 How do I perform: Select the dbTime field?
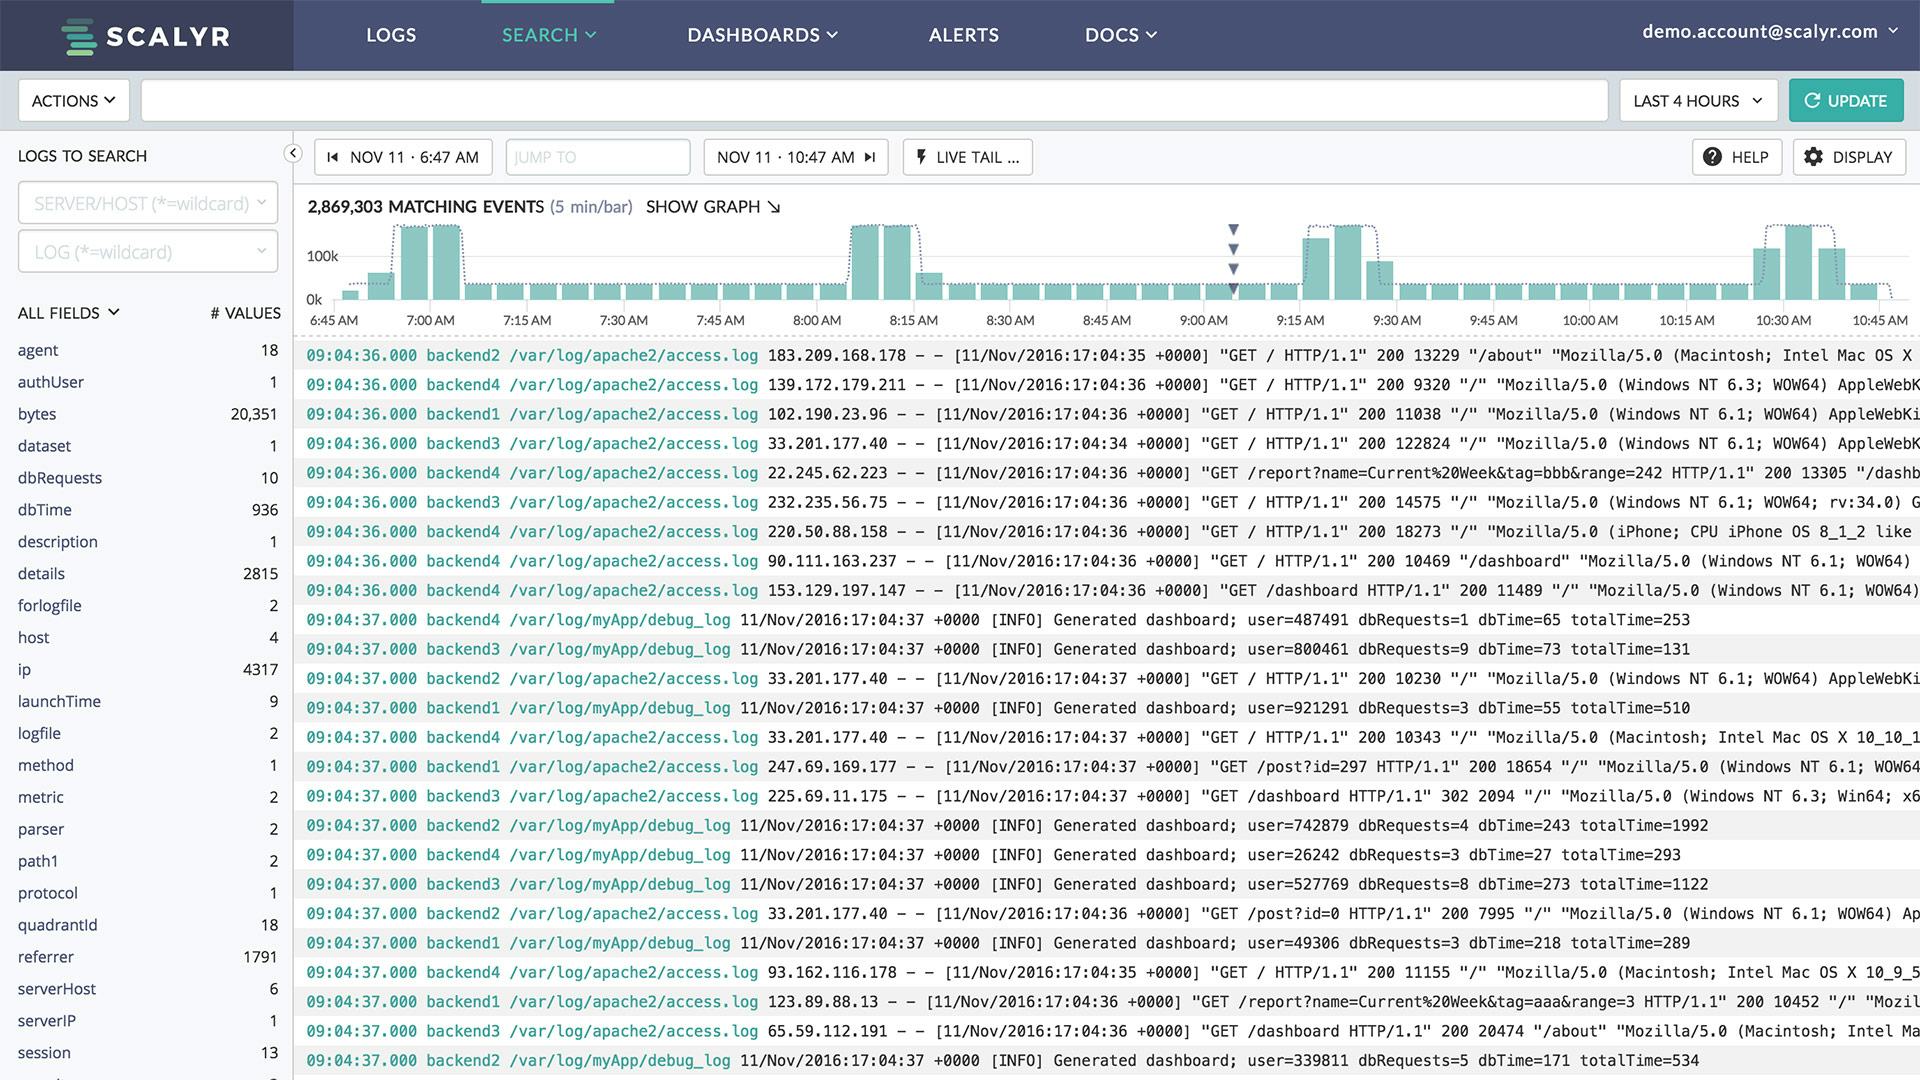point(45,510)
